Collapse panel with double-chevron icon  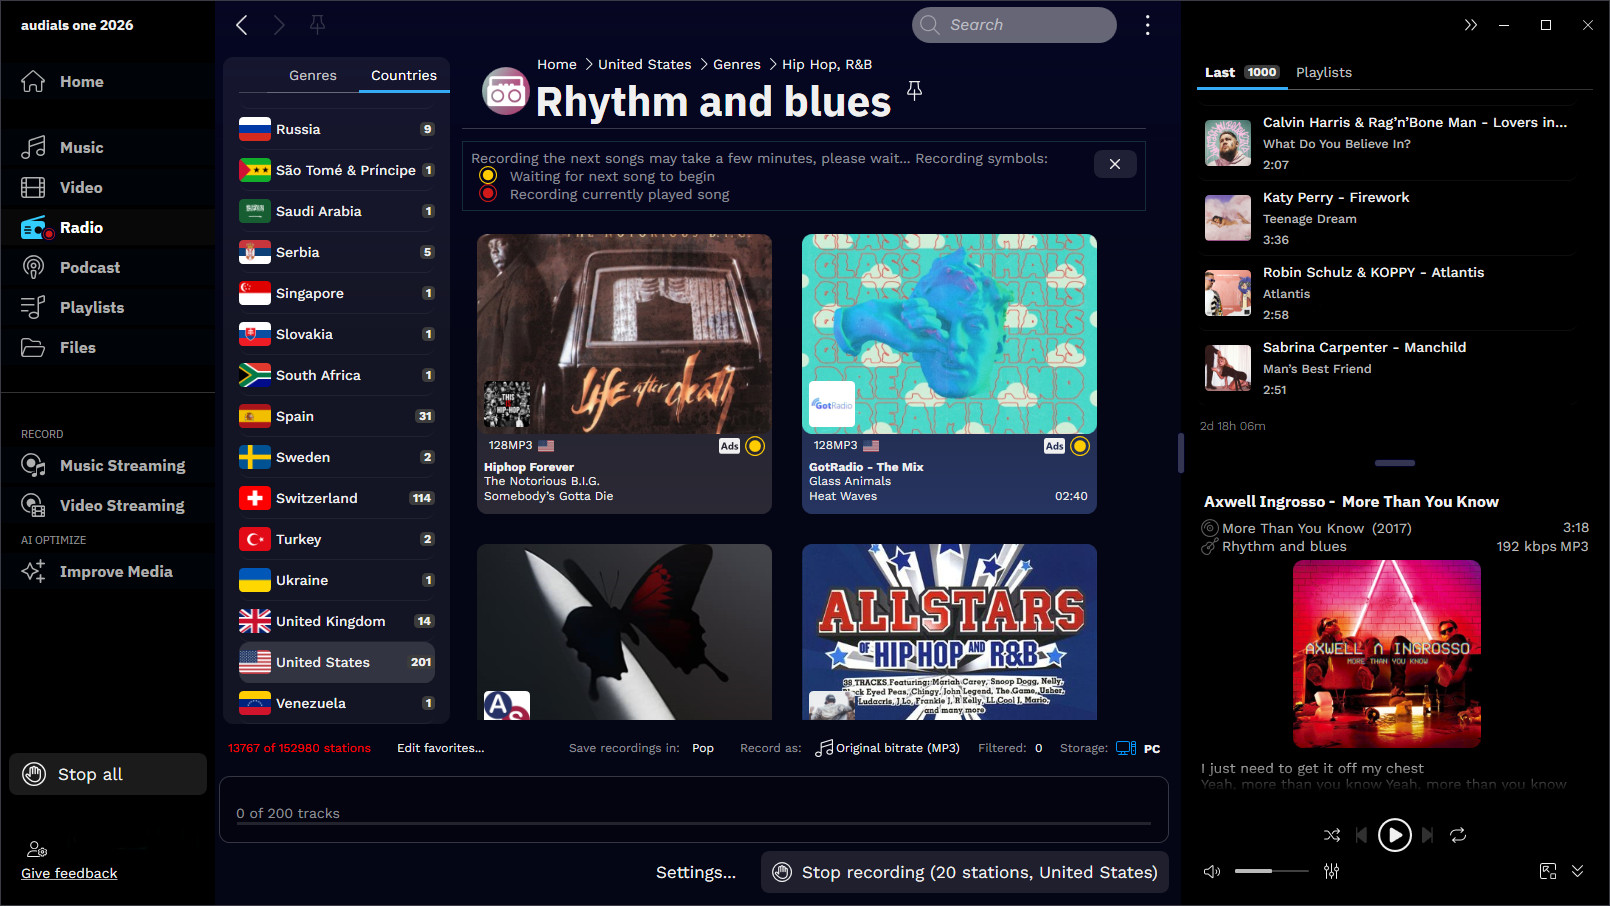(x=1470, y=25)
